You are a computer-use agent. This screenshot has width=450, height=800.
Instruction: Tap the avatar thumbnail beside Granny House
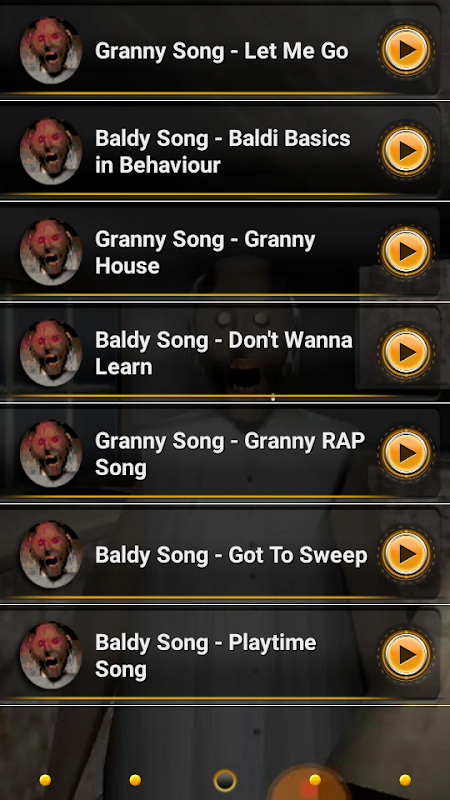[x=51, y=252]
